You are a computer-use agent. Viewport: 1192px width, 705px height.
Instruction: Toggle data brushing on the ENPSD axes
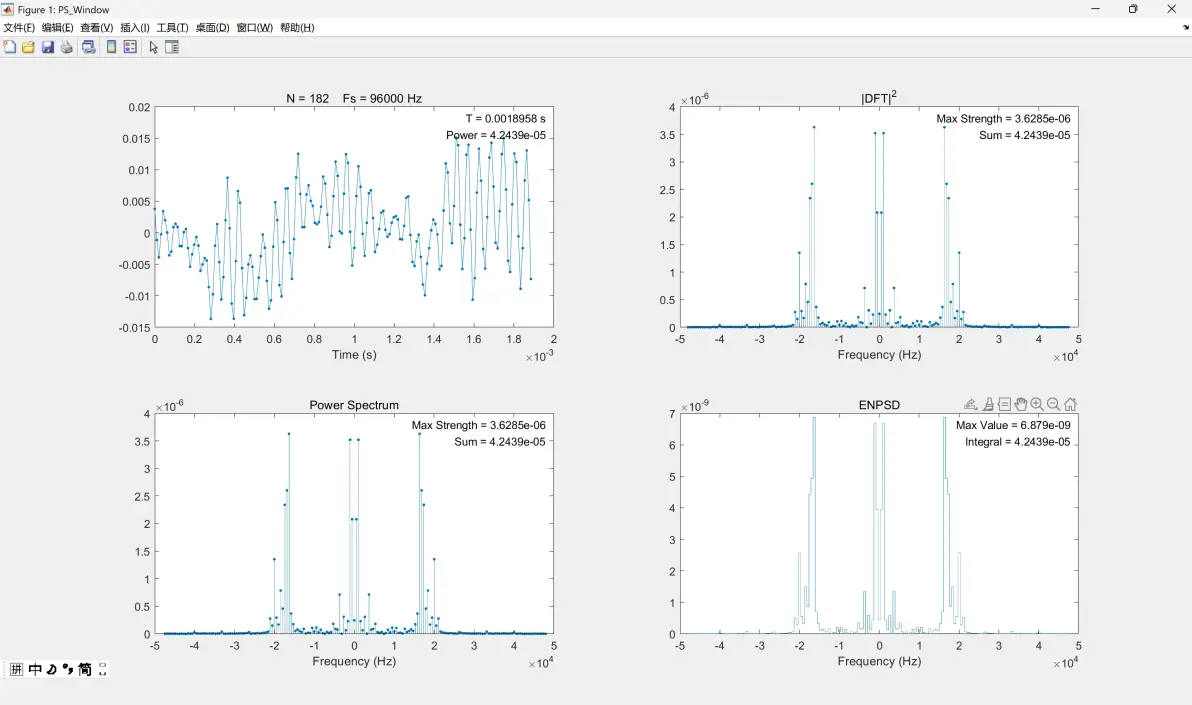click(x=988, y=405)
